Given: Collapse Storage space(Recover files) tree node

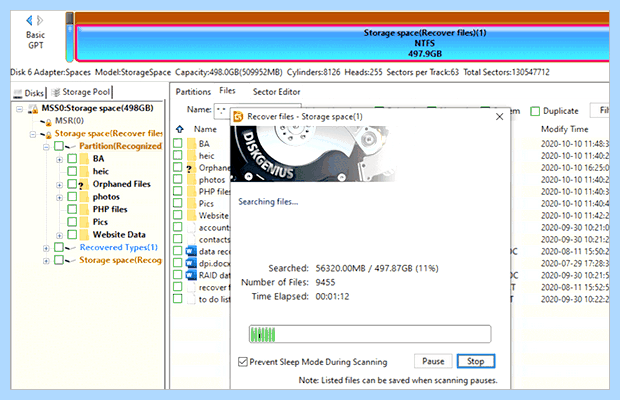Looking at the screenshot, I should tap(33, 134).
